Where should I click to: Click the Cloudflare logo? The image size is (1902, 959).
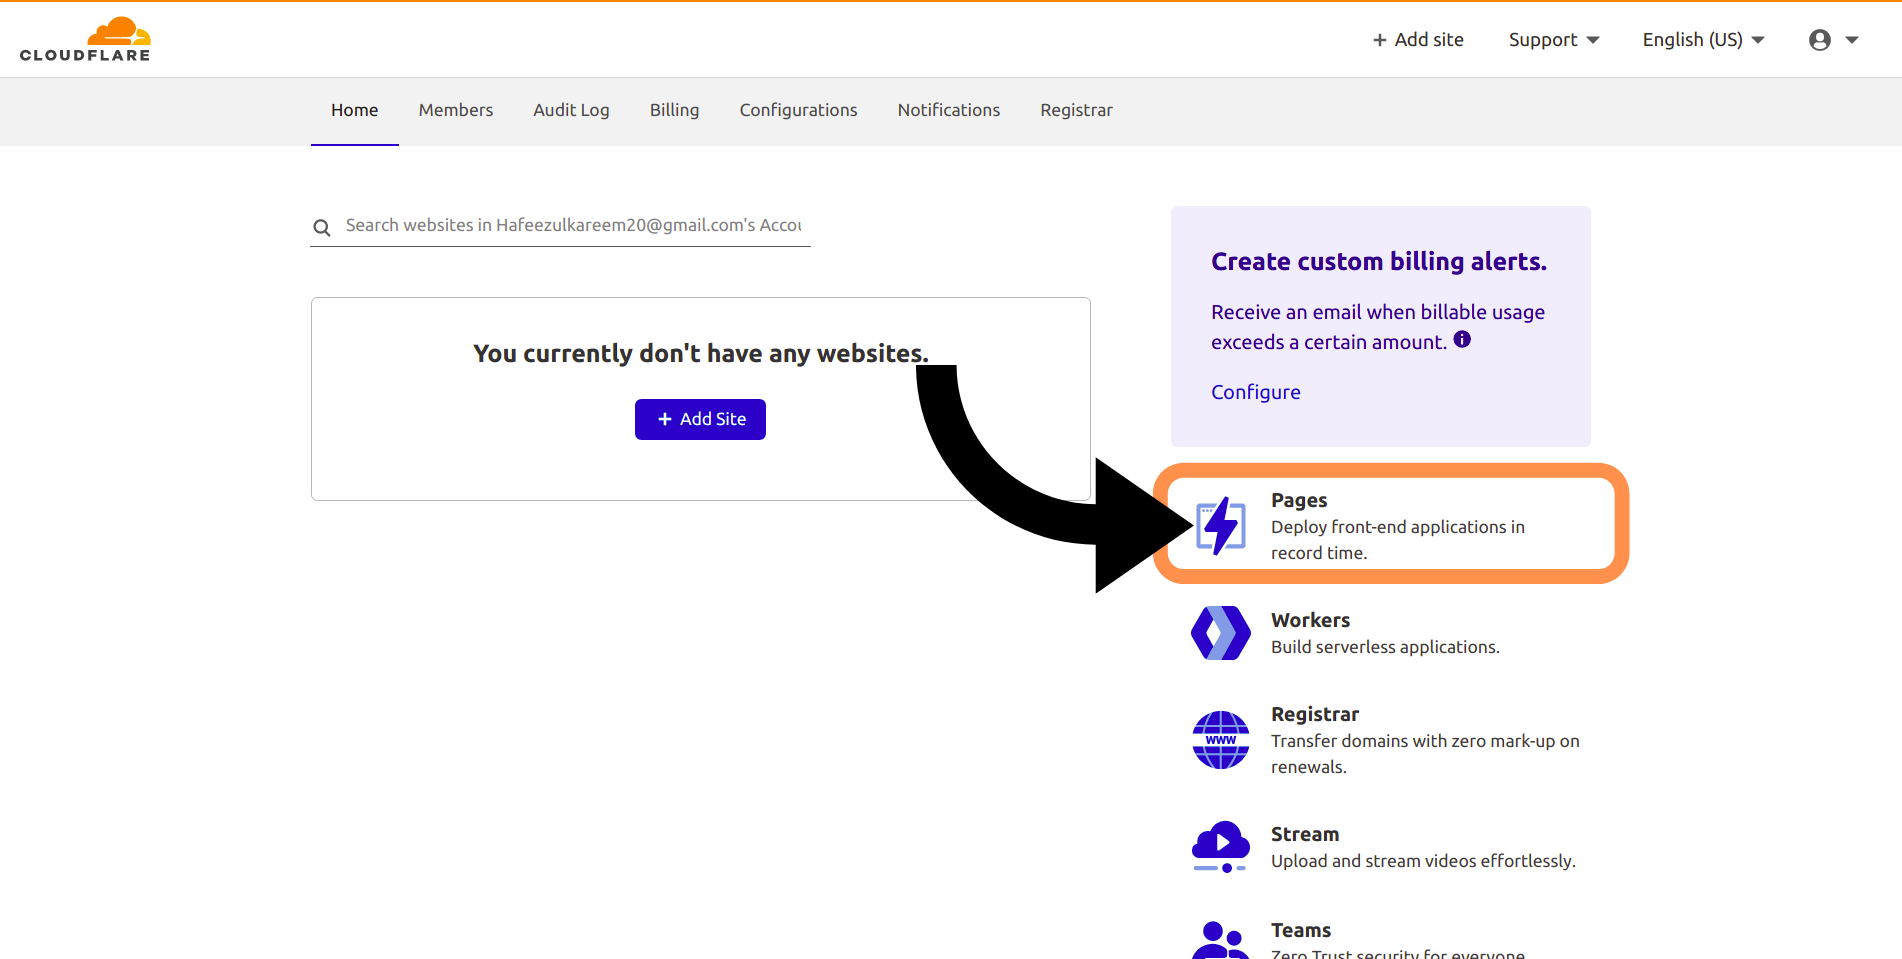coord(86,38)
